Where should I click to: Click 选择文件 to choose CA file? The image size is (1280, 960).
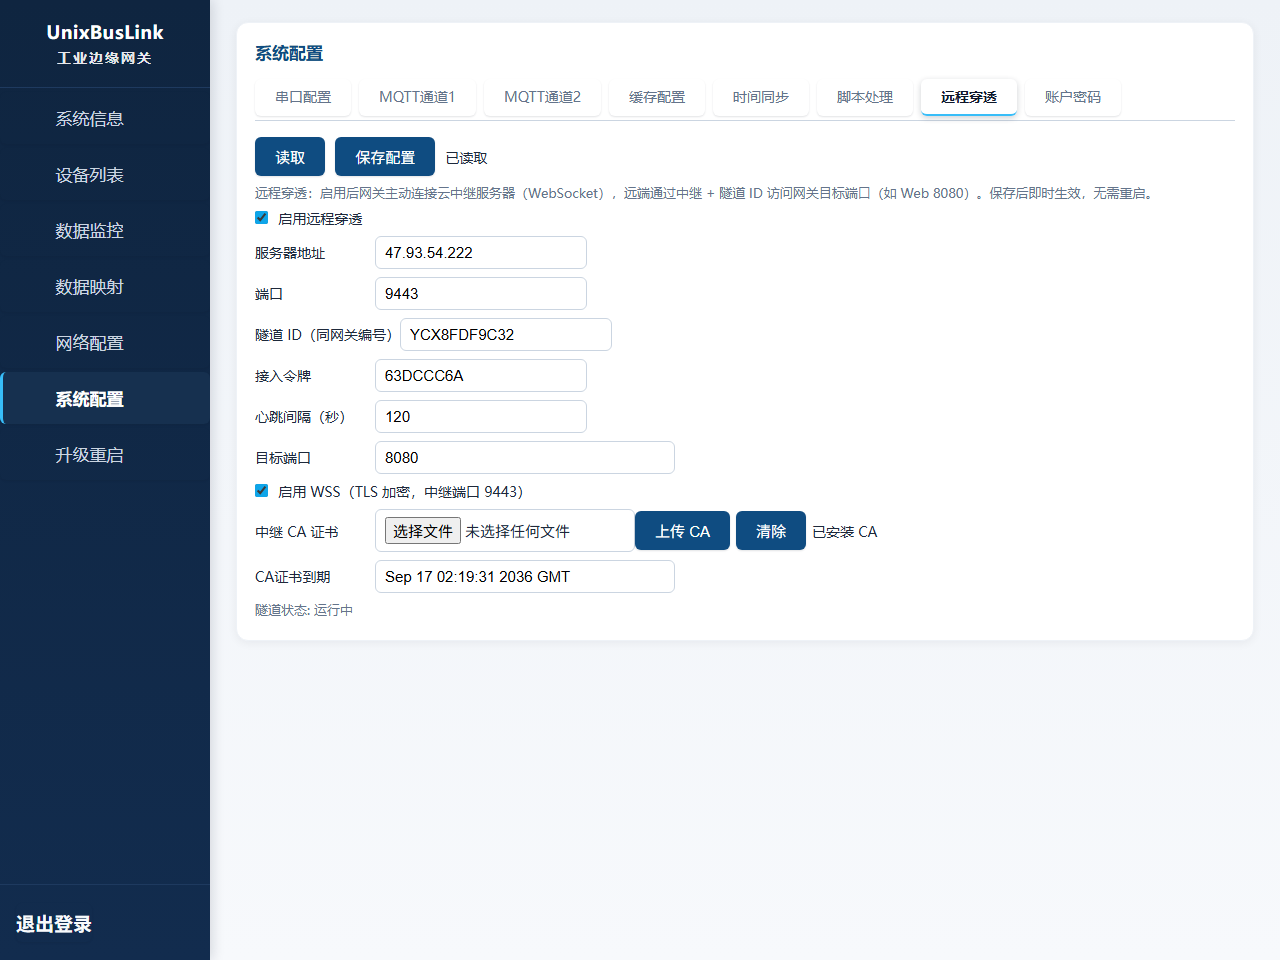pyautogui.click(x=423, y=531)
